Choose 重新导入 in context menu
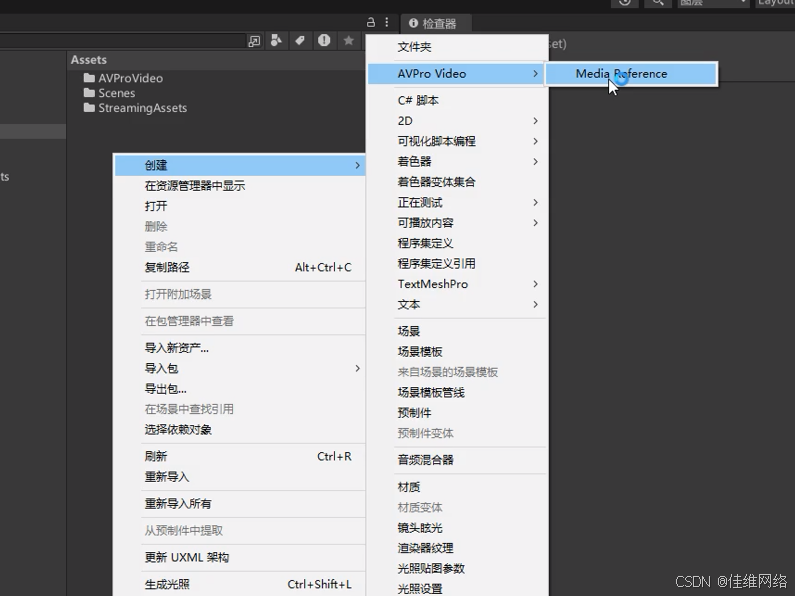This screenshot has height=596, width=795. coord(239,477)
